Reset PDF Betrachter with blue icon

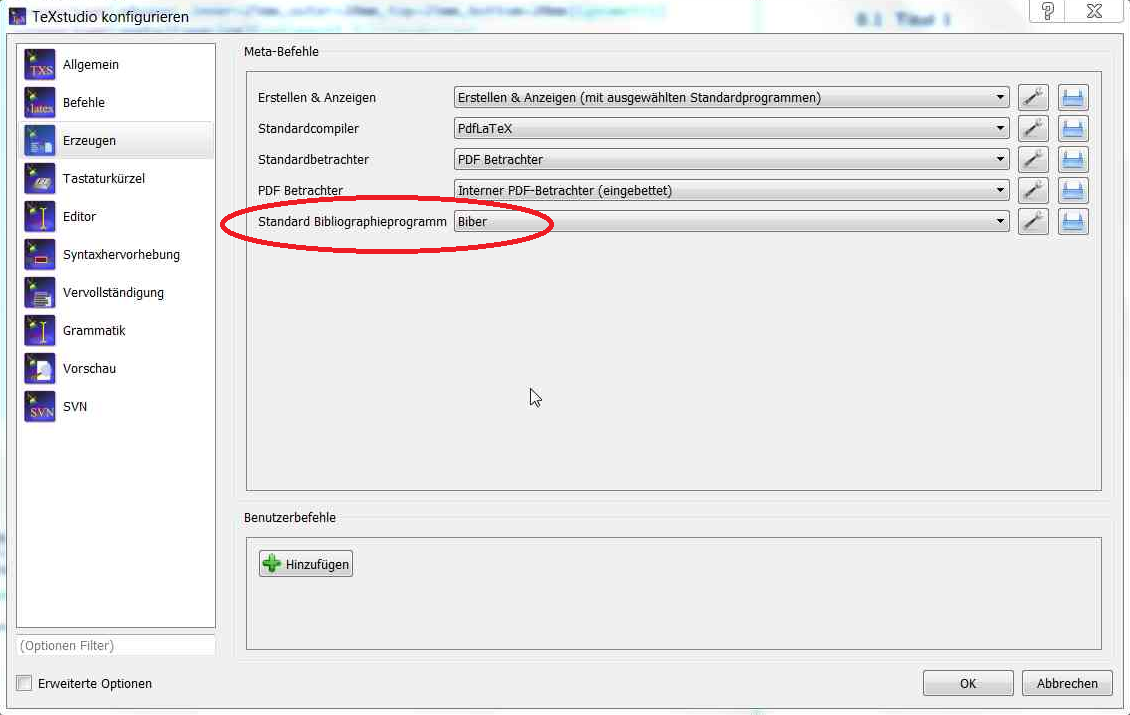tap(1073, 190)
